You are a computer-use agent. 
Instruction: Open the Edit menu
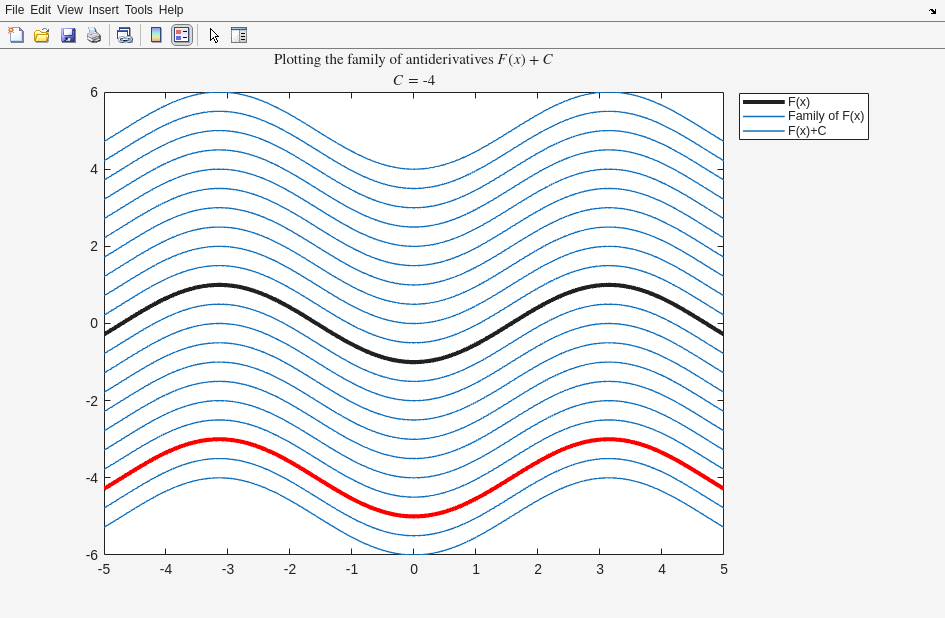(40, 10)
